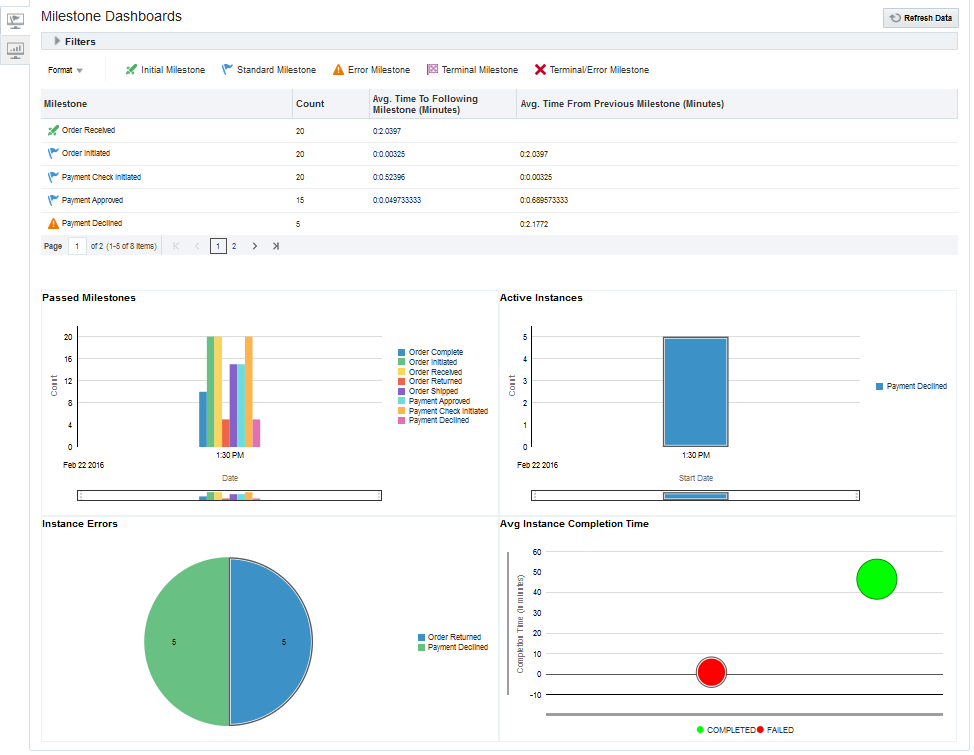Viewport: 974px width, 755px height.
Task: Click the red FAILED bubble
Action: click(711, 672)
